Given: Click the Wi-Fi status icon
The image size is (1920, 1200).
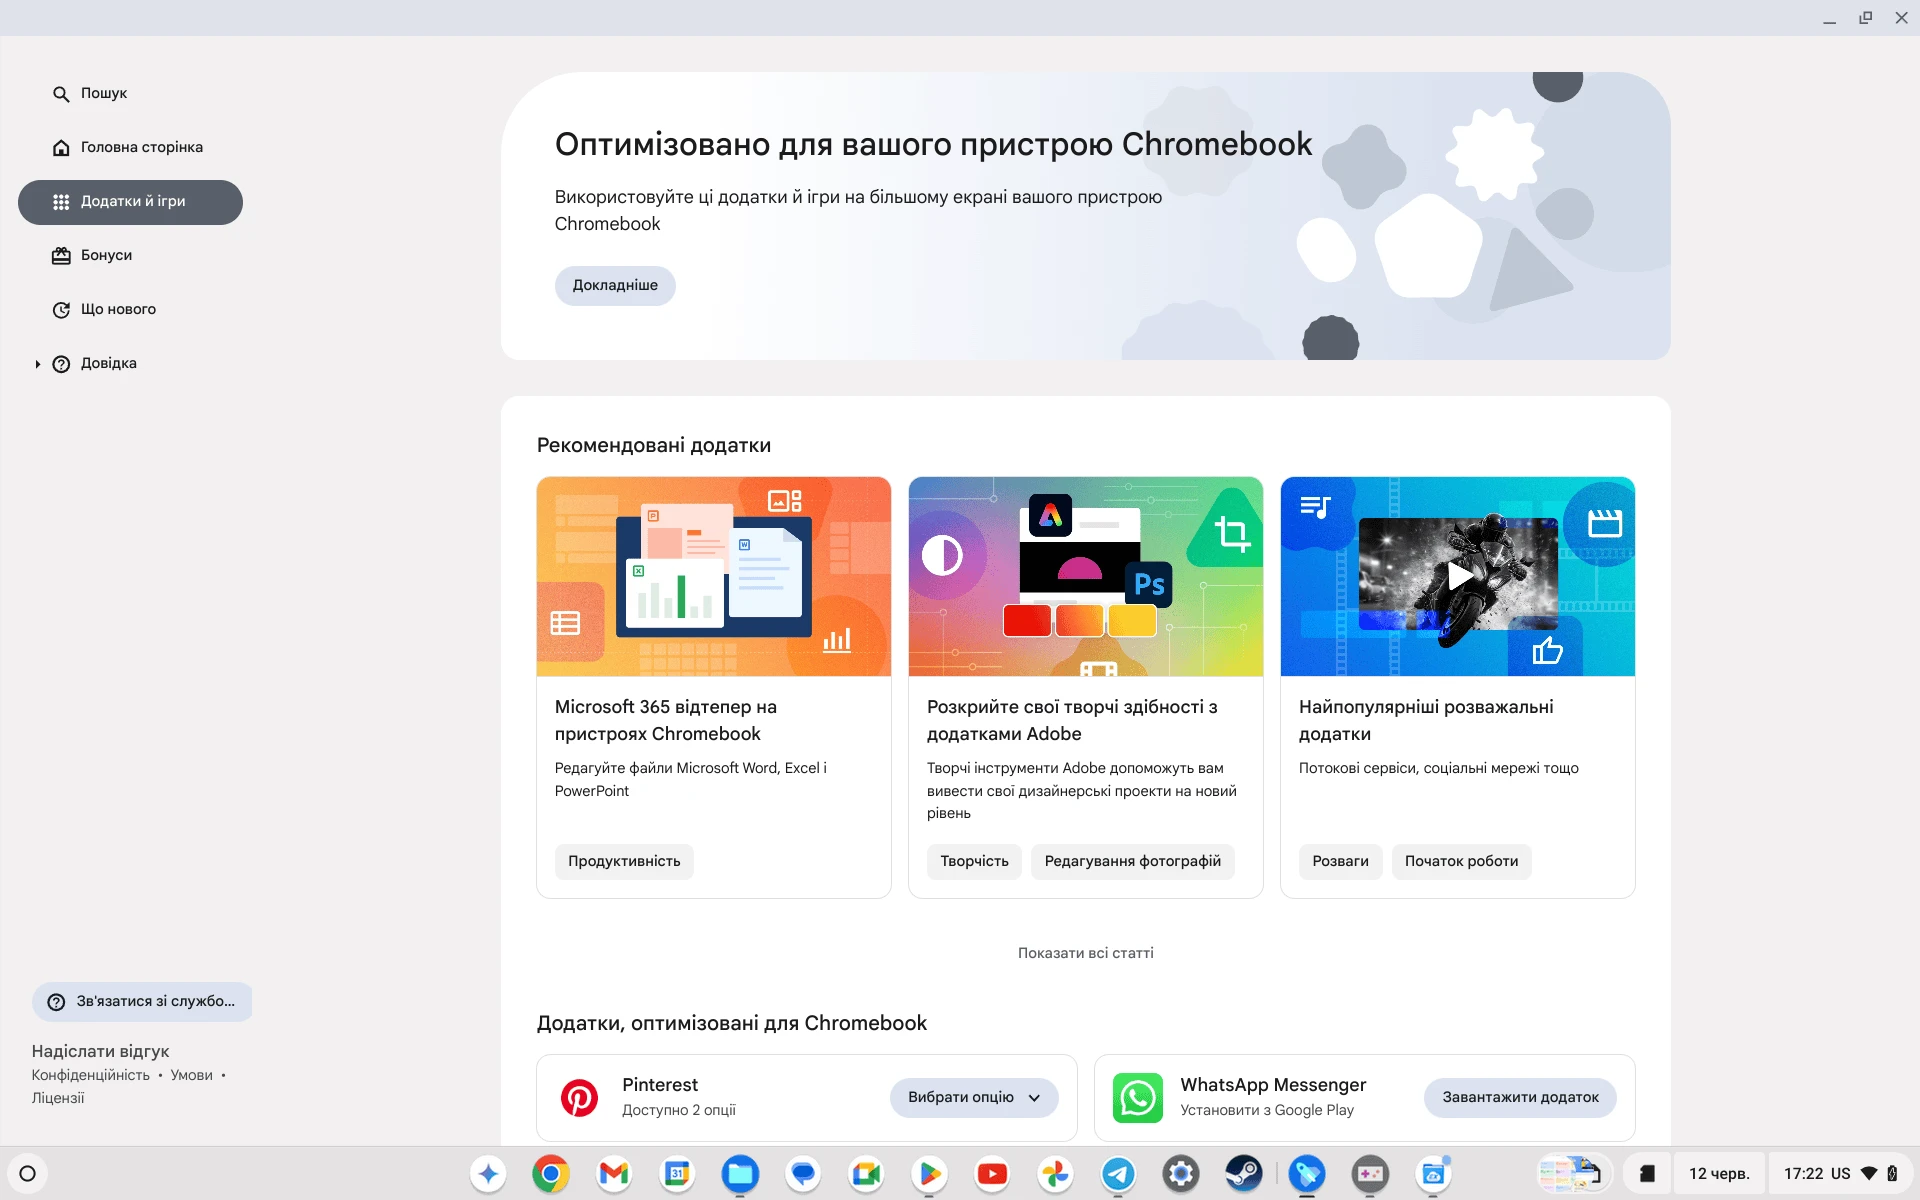Looking at the screenshot, I should [x=1869, y=1174].
